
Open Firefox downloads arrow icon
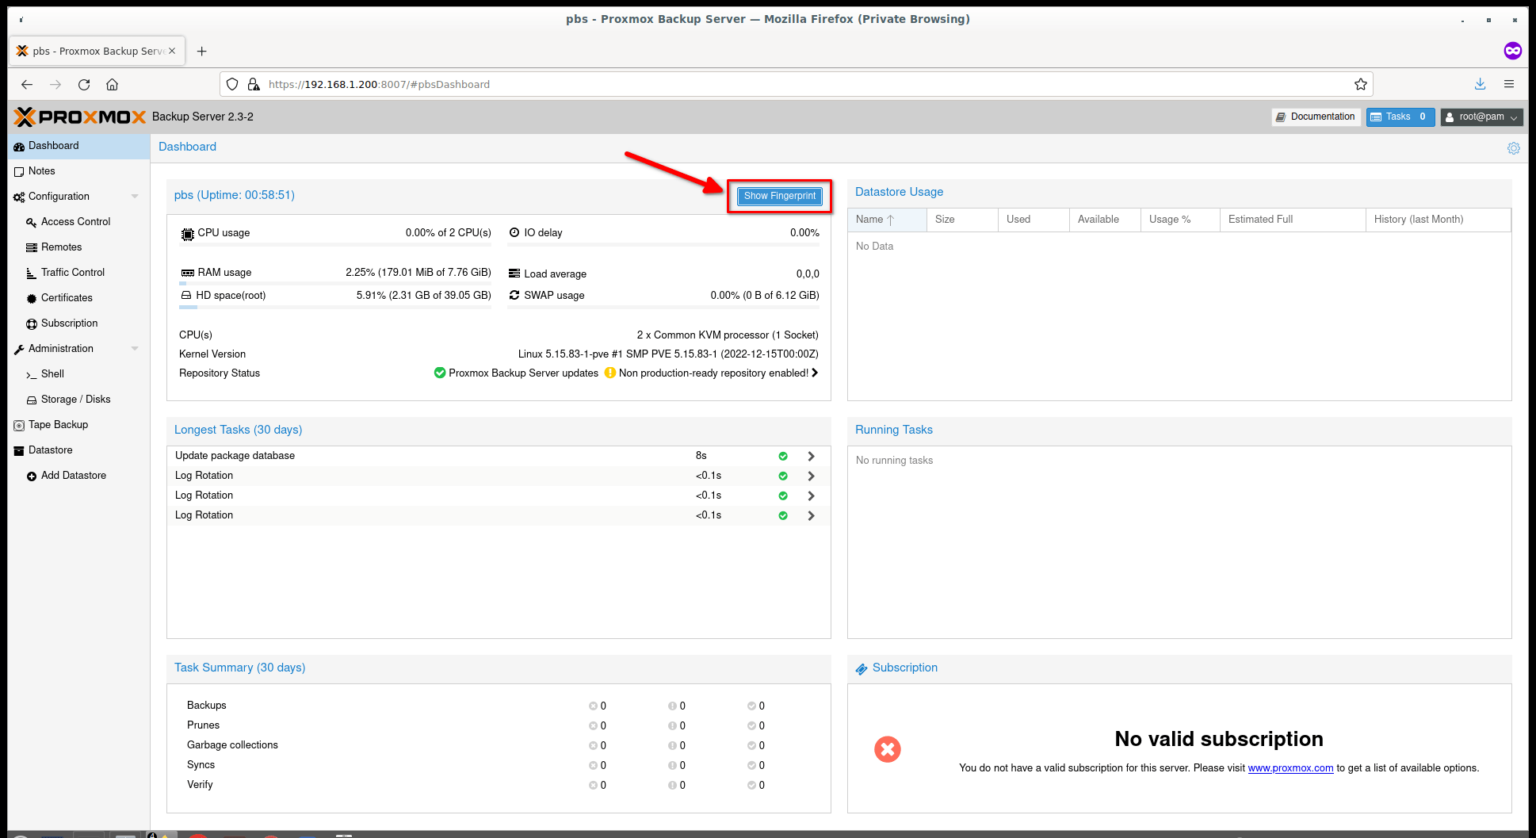point(1480,85)
